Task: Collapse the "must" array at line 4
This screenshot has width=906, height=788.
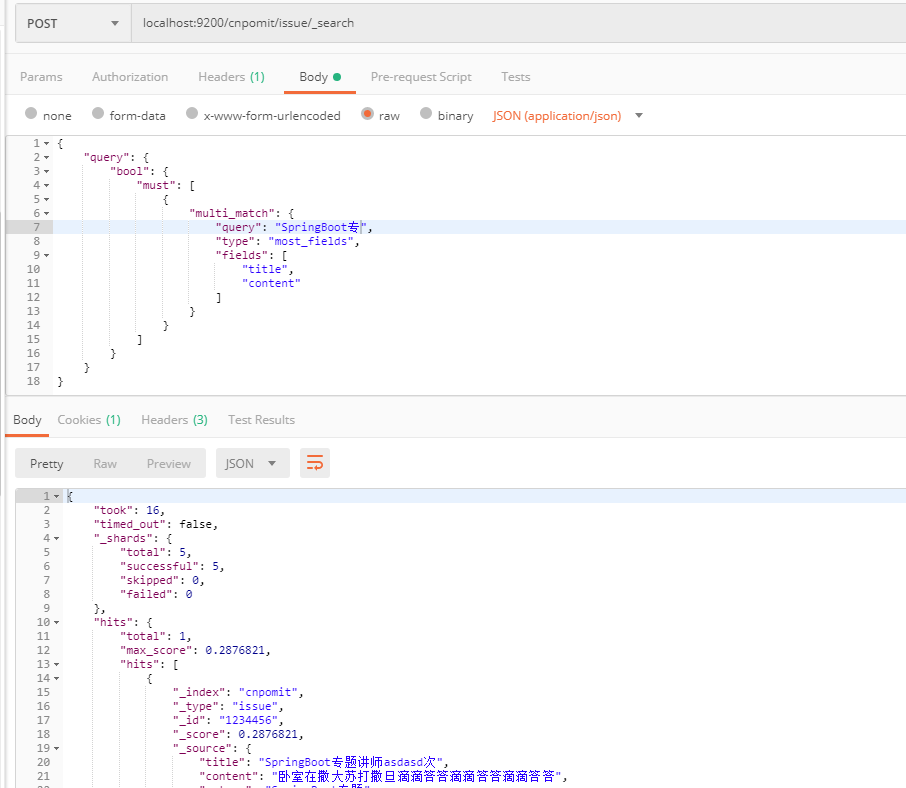Action: [46, 185]
